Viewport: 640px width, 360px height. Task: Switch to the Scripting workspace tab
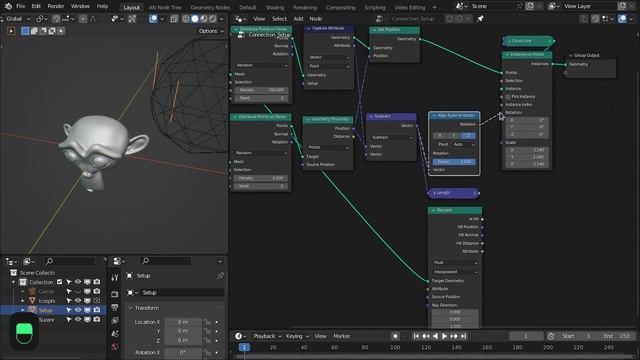tap(375, 7)
